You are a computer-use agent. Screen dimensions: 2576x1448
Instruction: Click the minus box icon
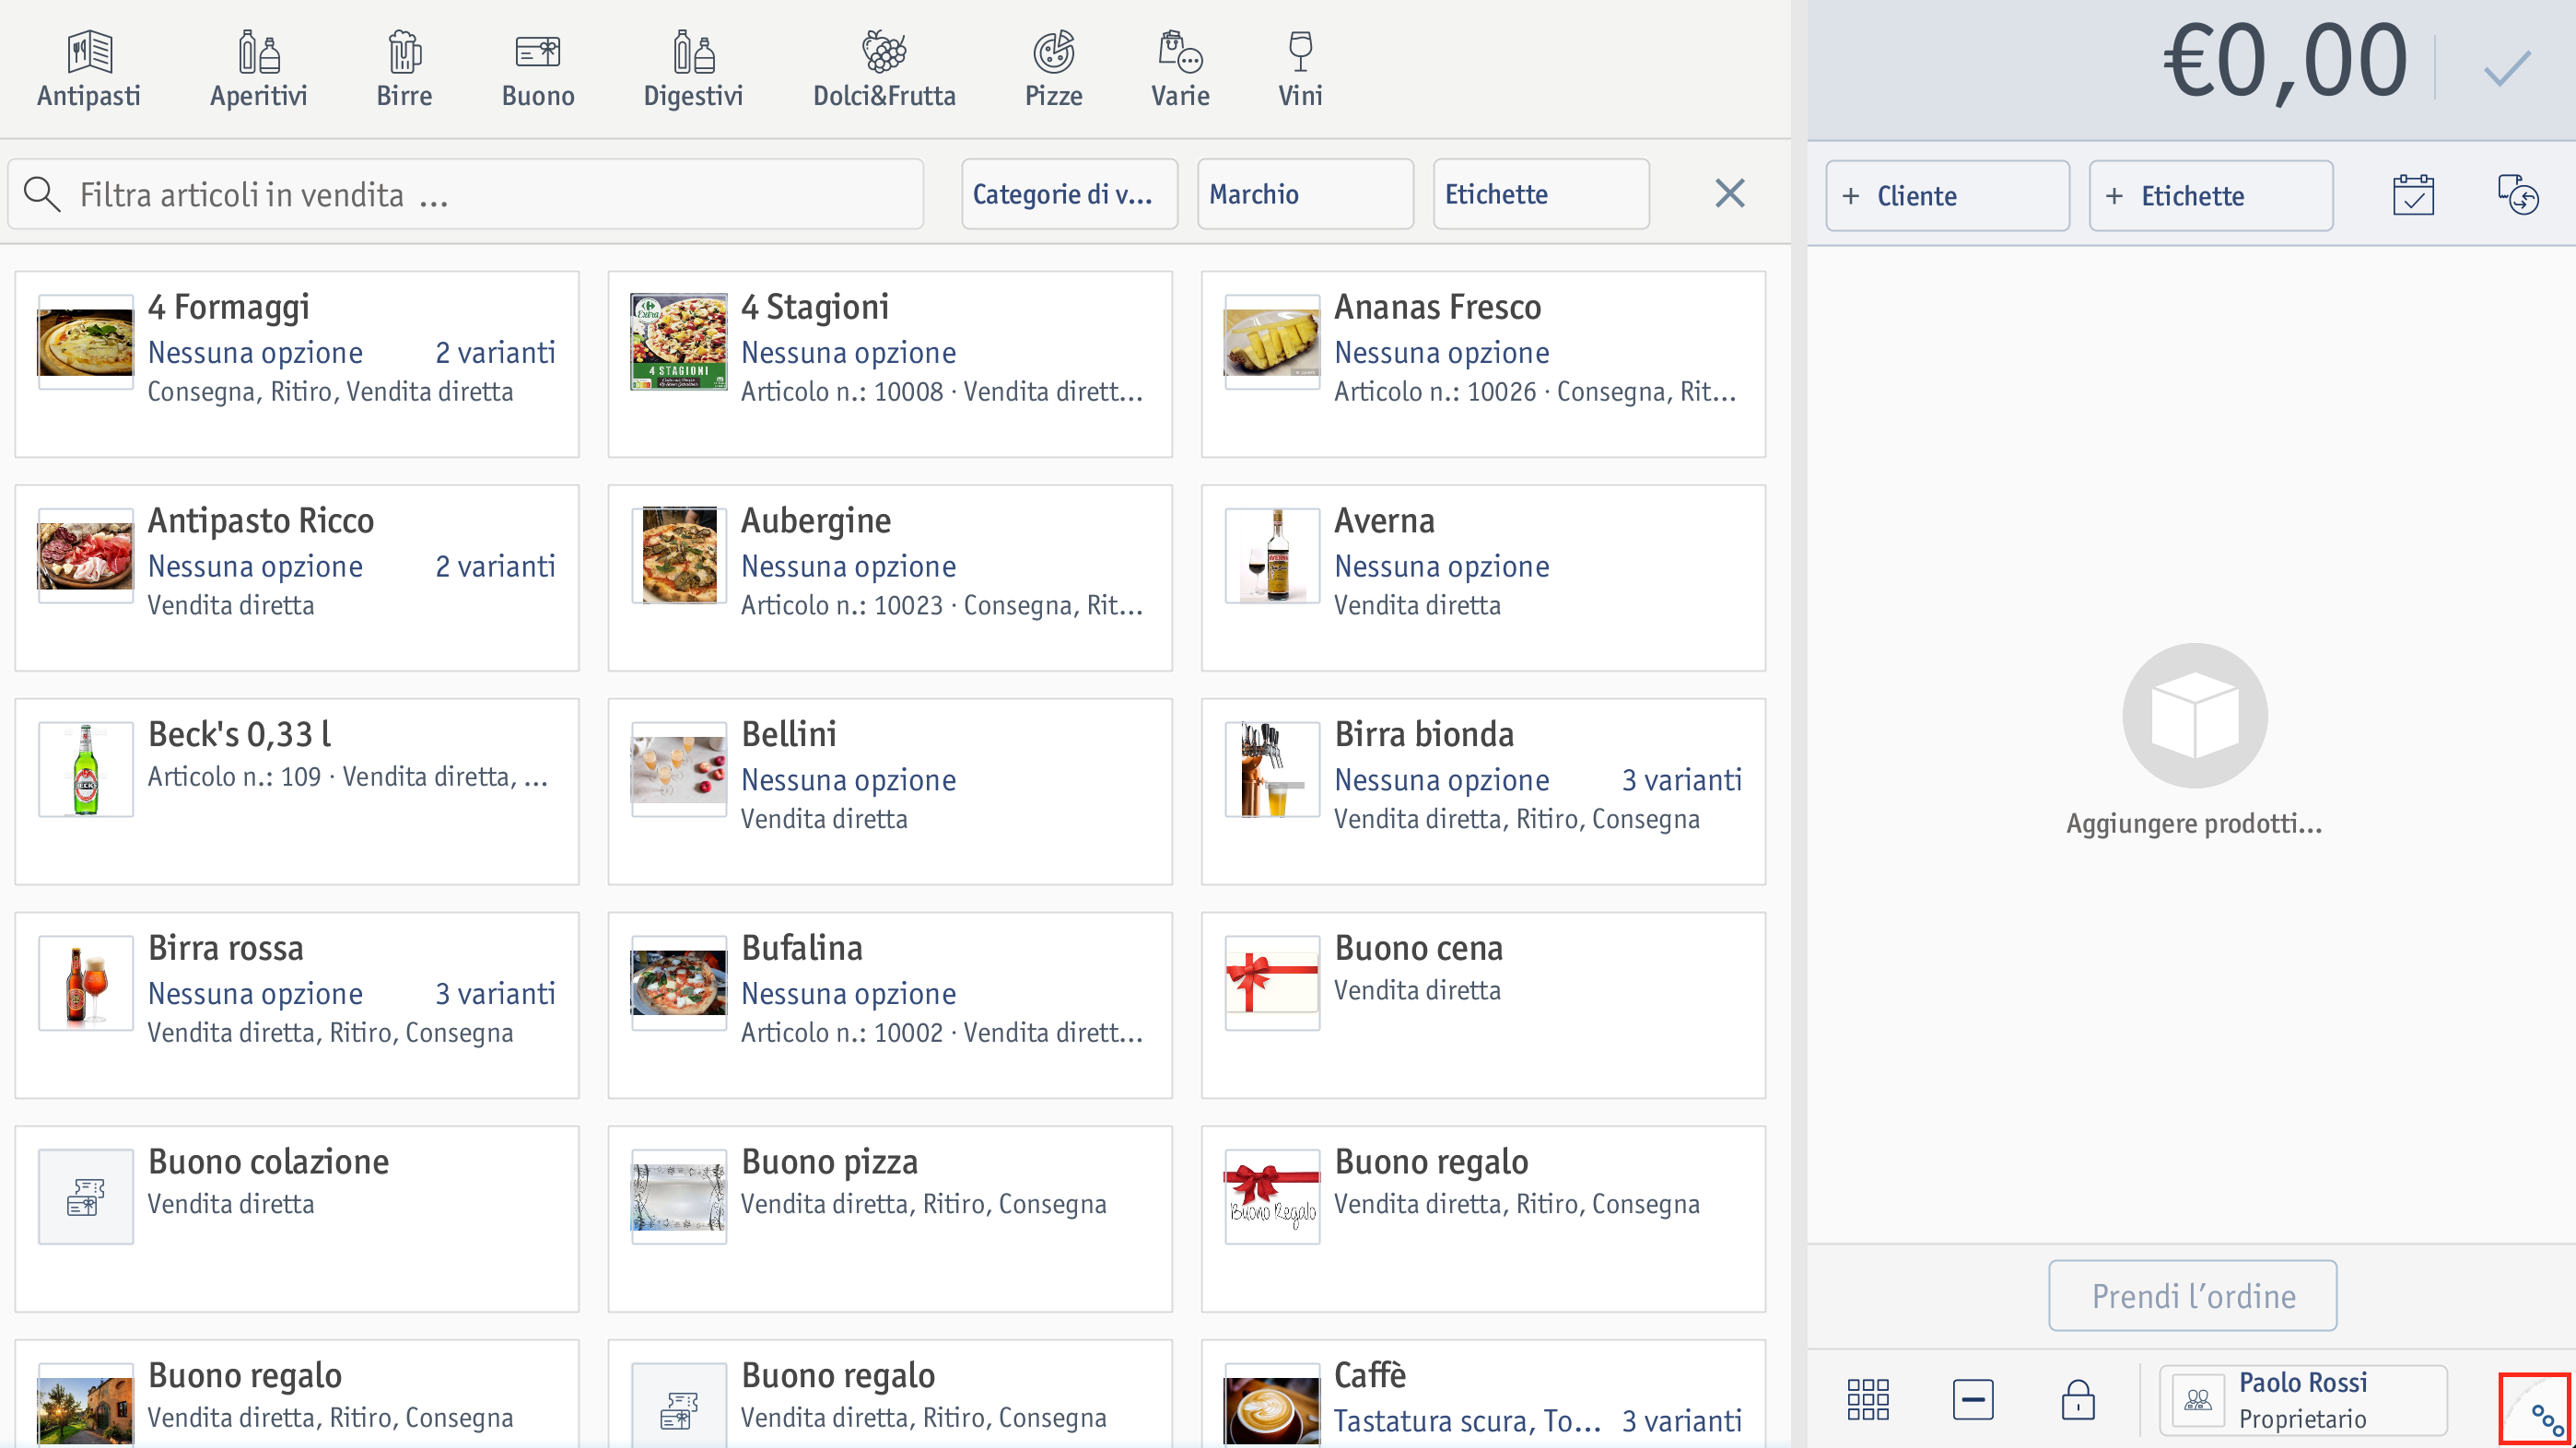(x=1972, y=1399)
